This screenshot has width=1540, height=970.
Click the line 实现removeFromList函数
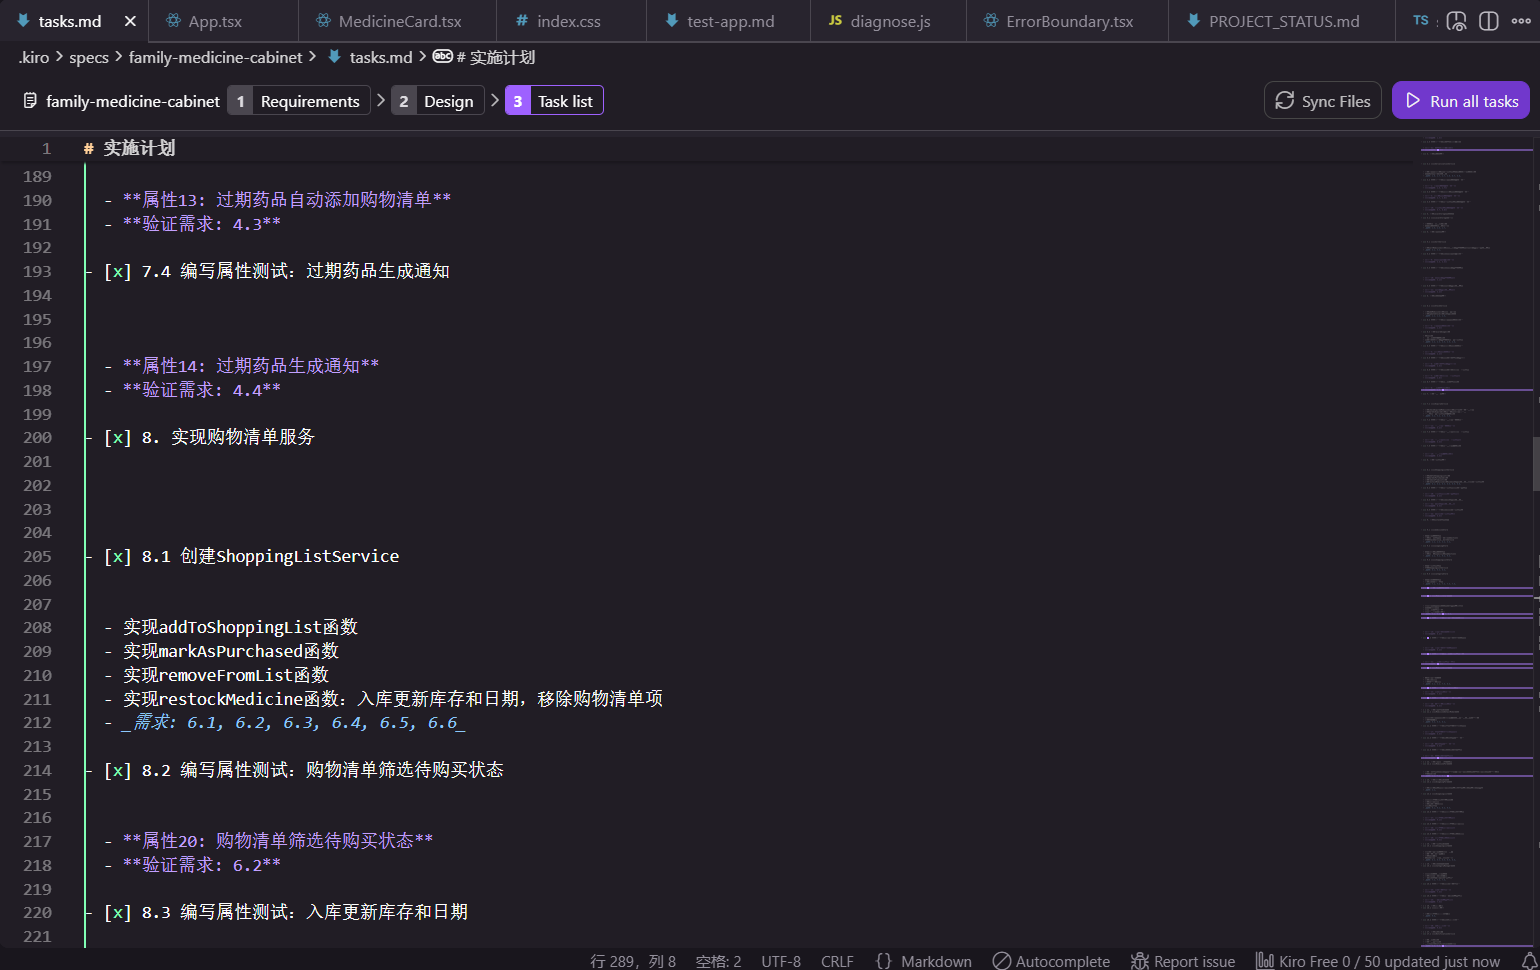226,675
